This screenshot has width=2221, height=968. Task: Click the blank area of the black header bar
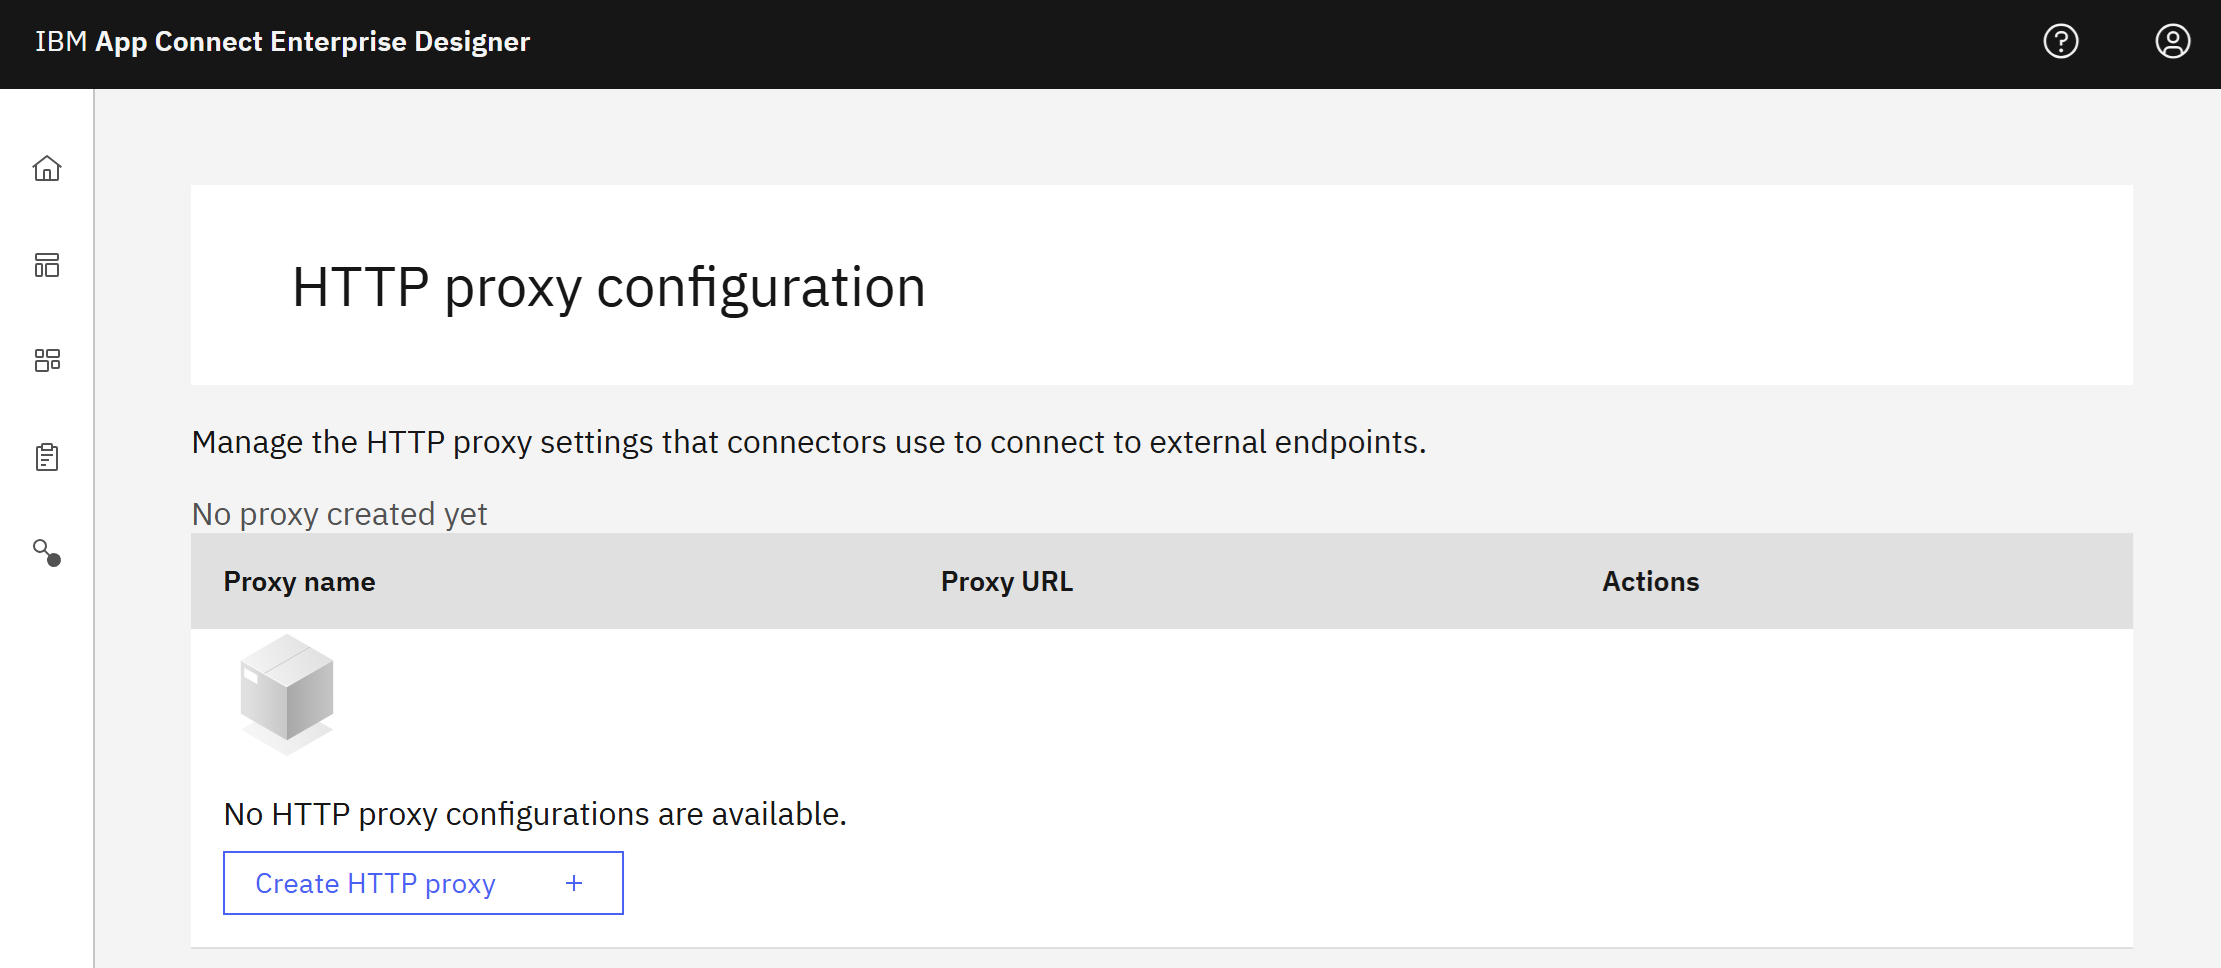[x=1280, y=44]
